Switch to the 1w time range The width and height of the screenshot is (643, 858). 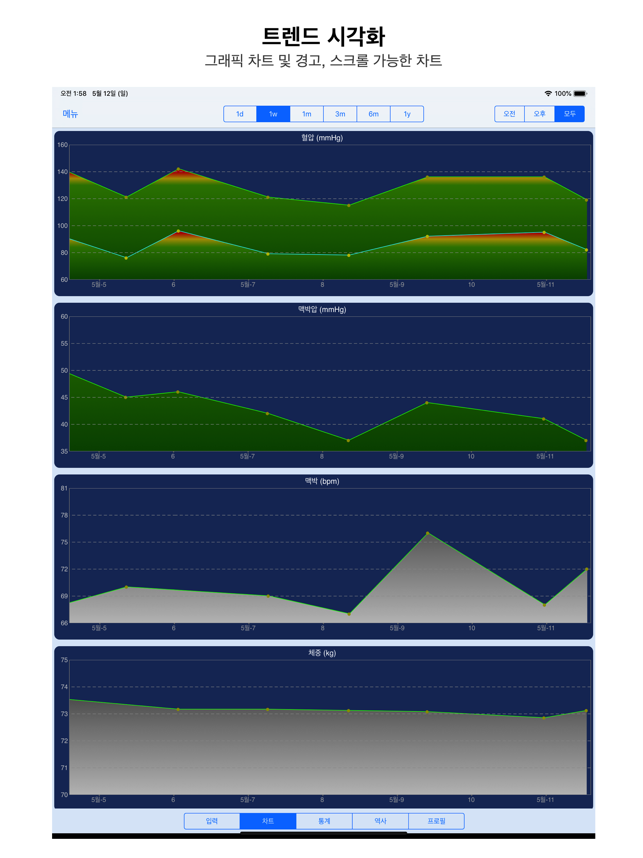[x=273, y=114]
